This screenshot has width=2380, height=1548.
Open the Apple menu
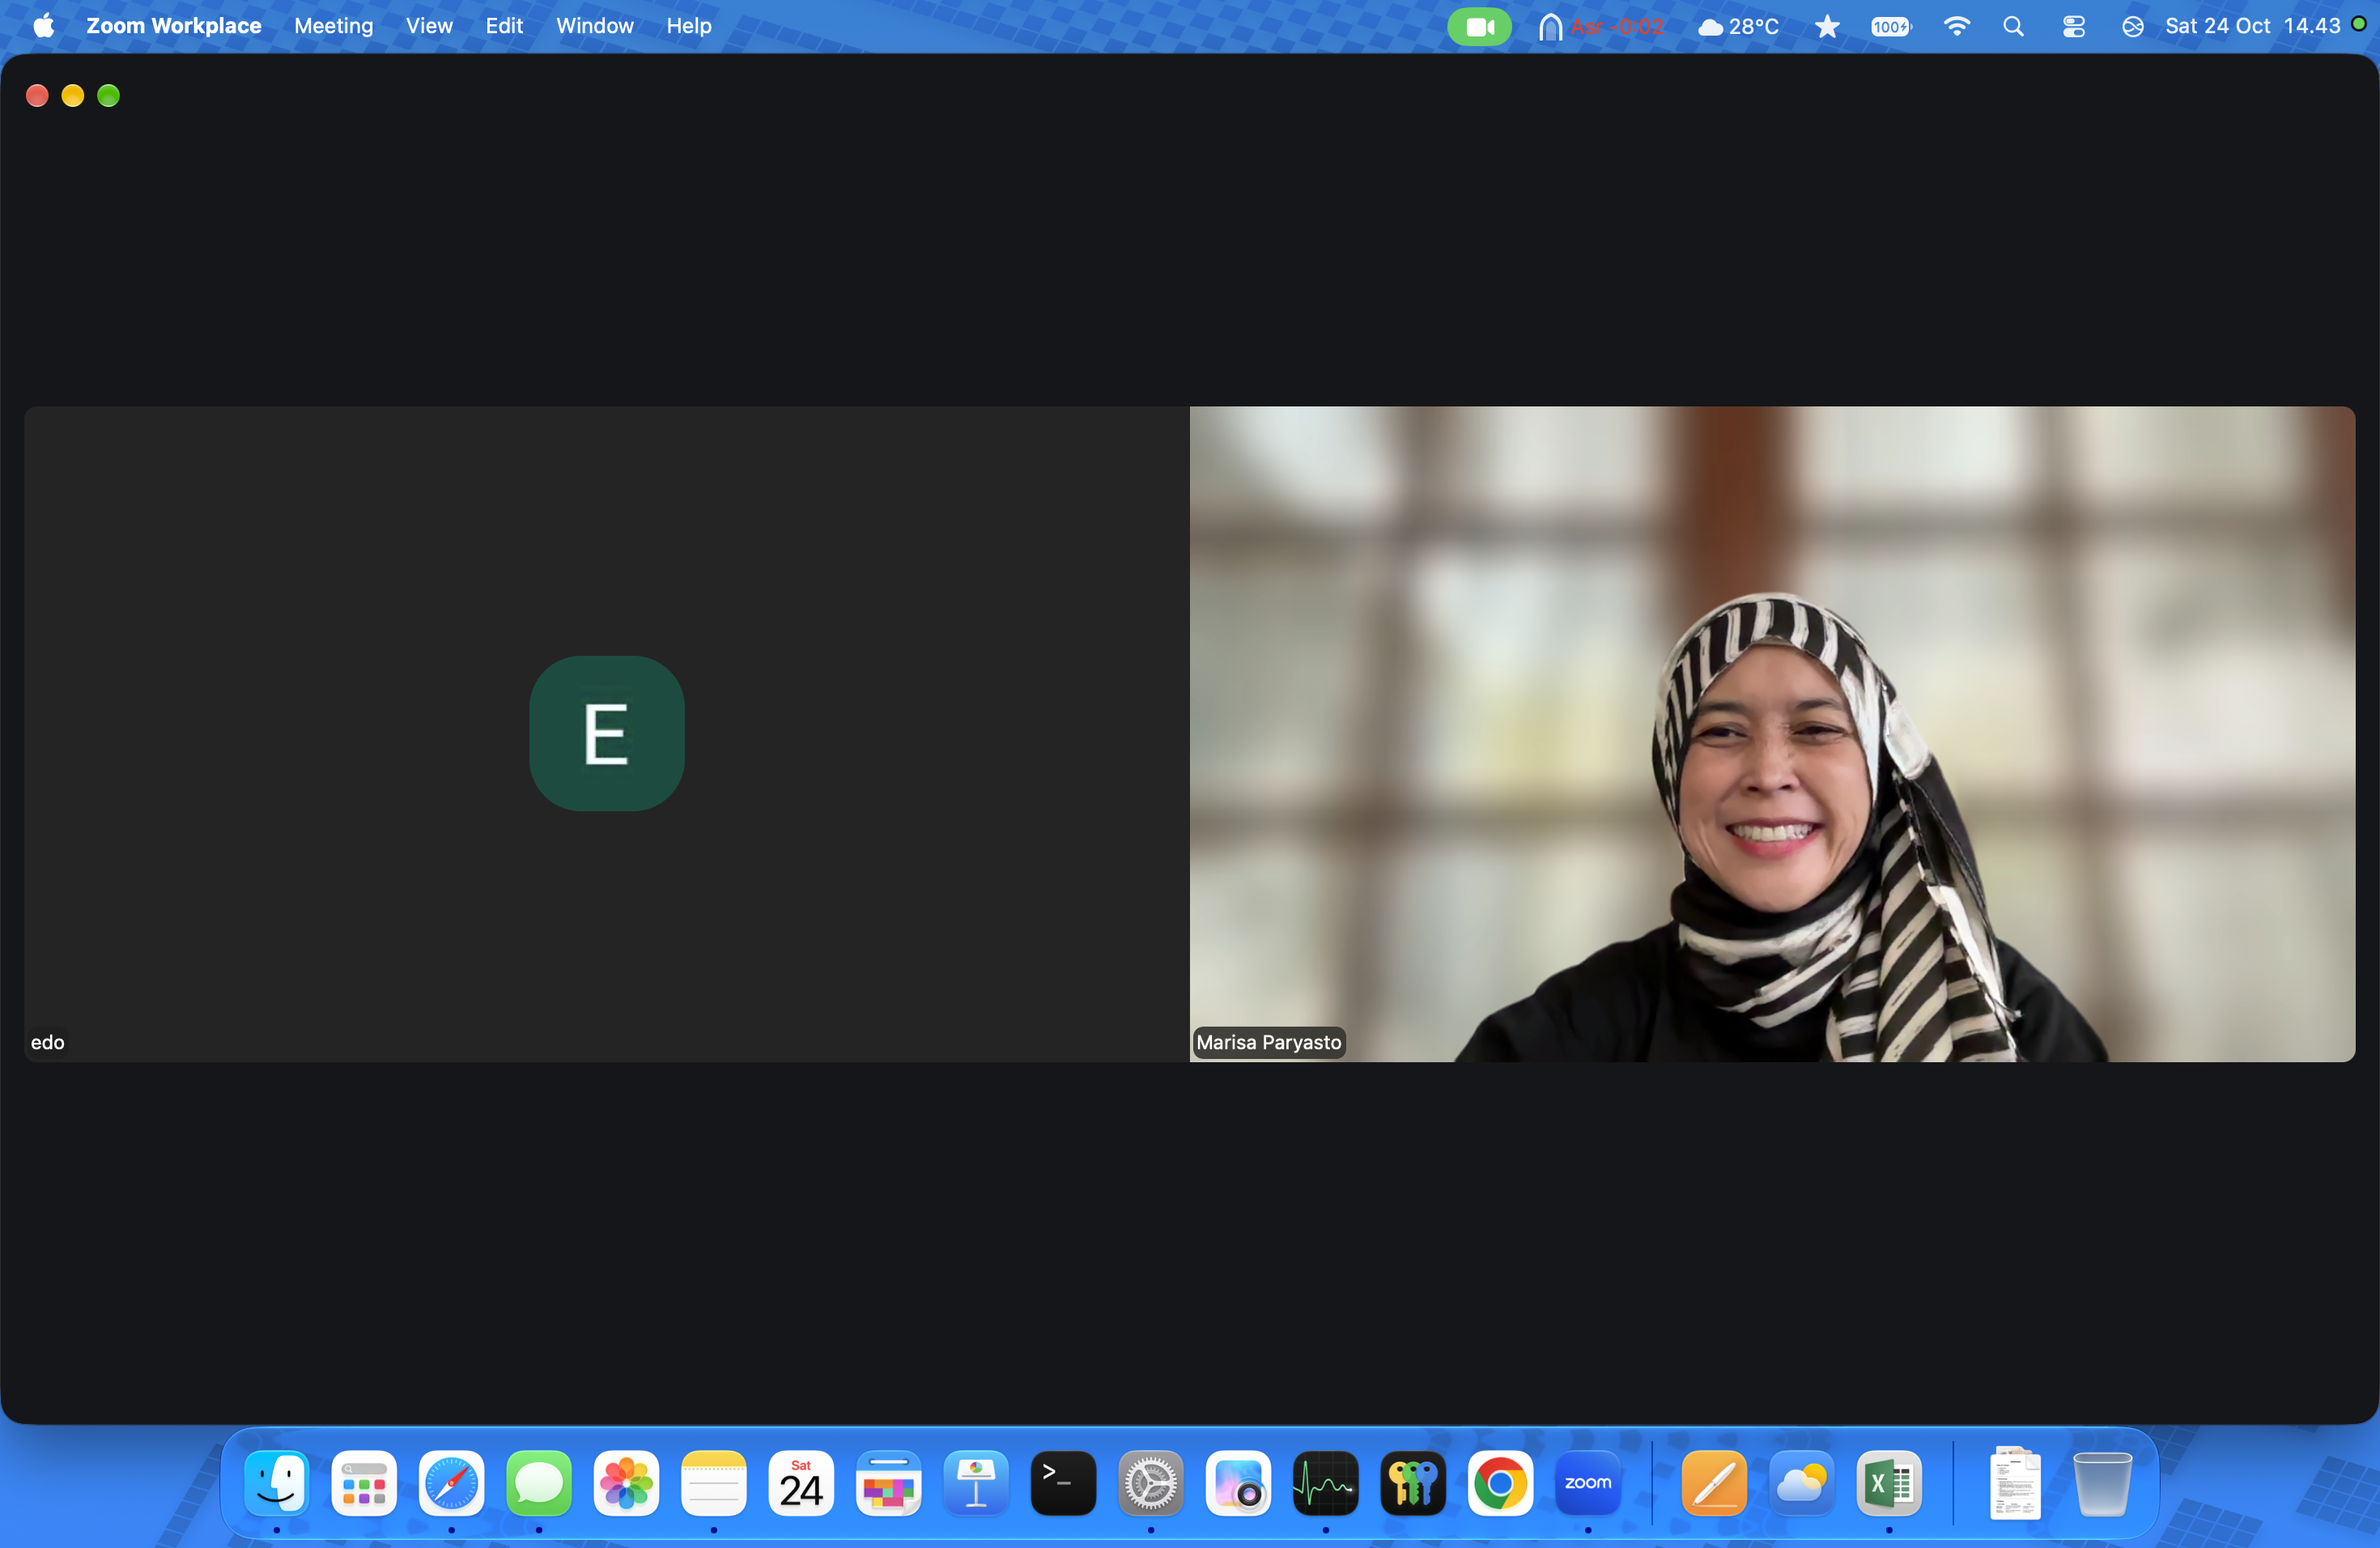click(44, 26)
